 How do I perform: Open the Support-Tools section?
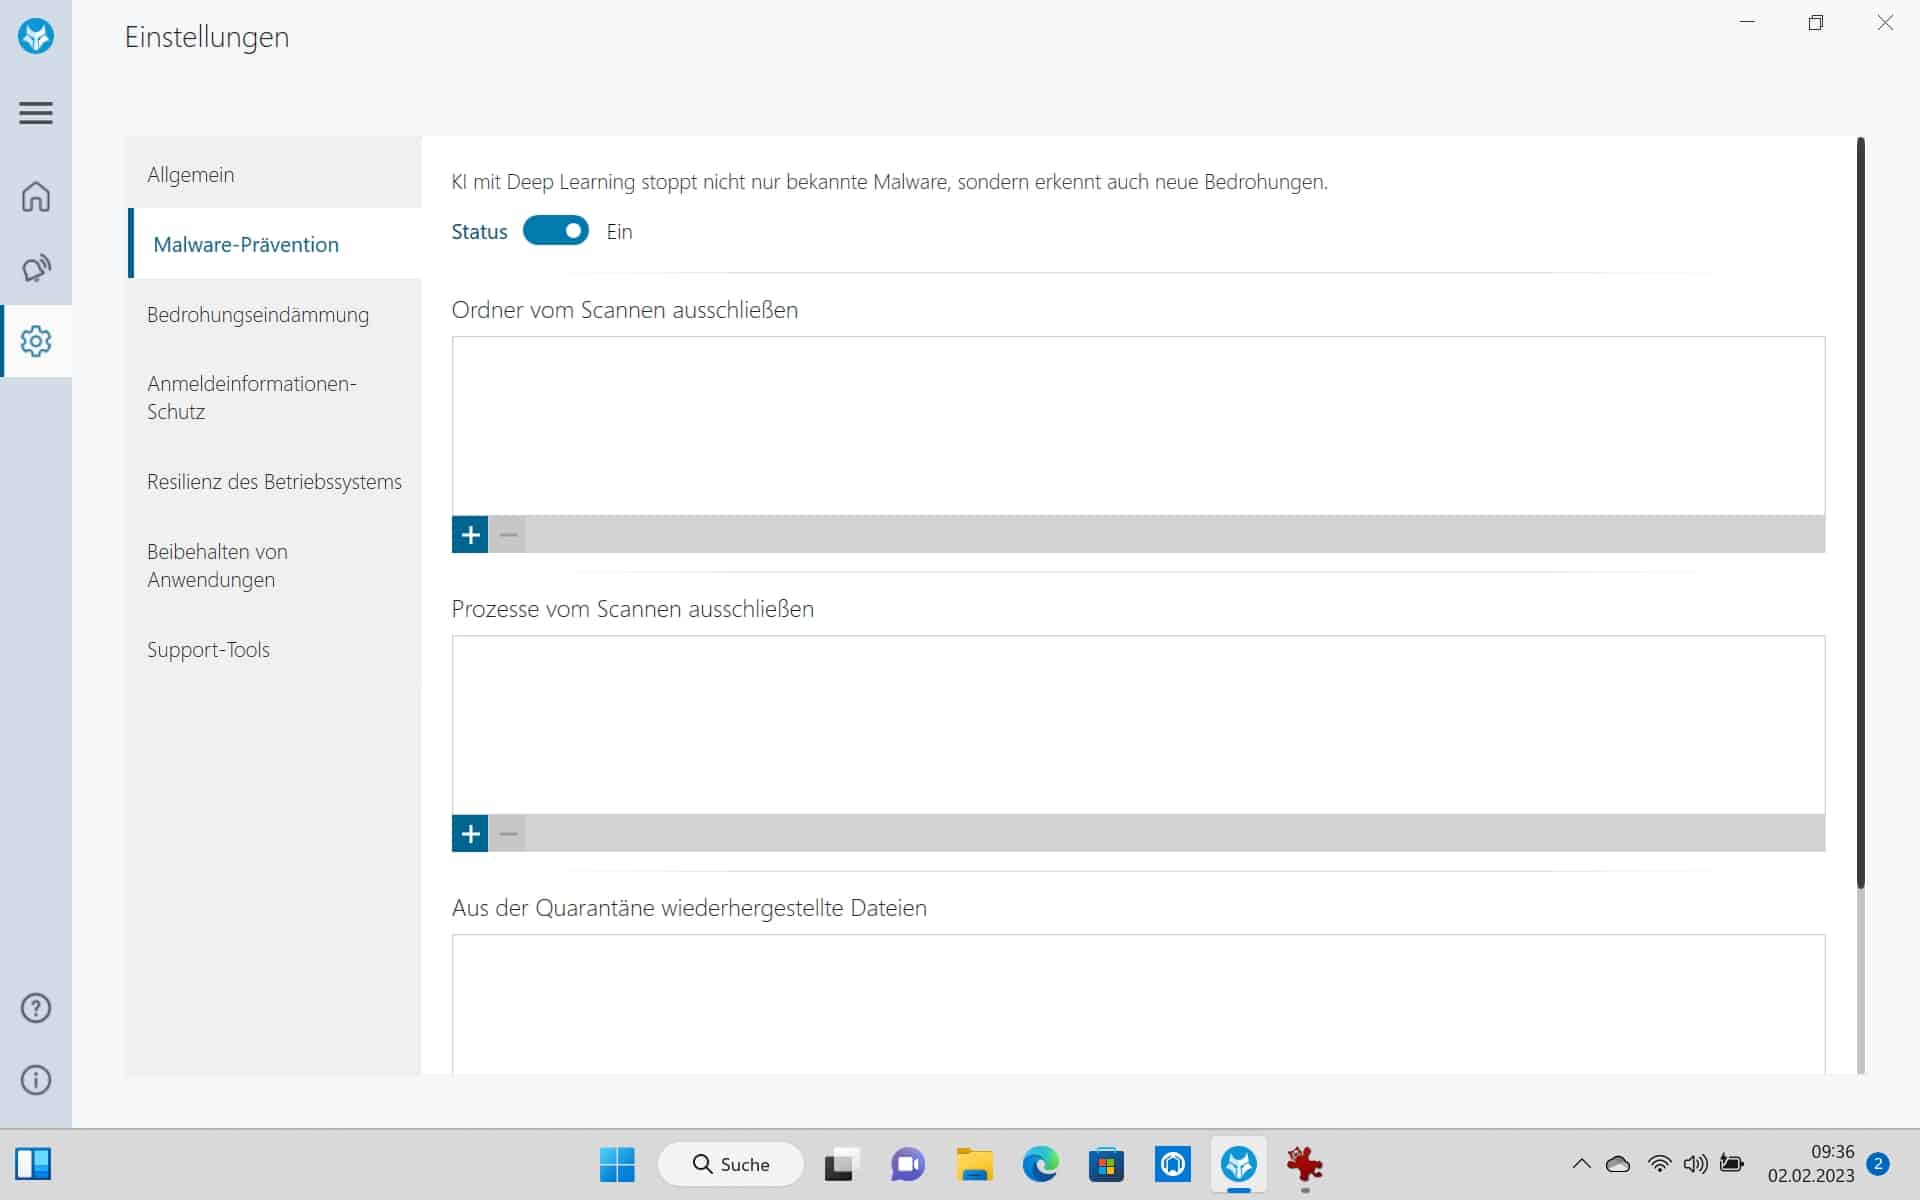pyautogui.click(x=208, y=650)
